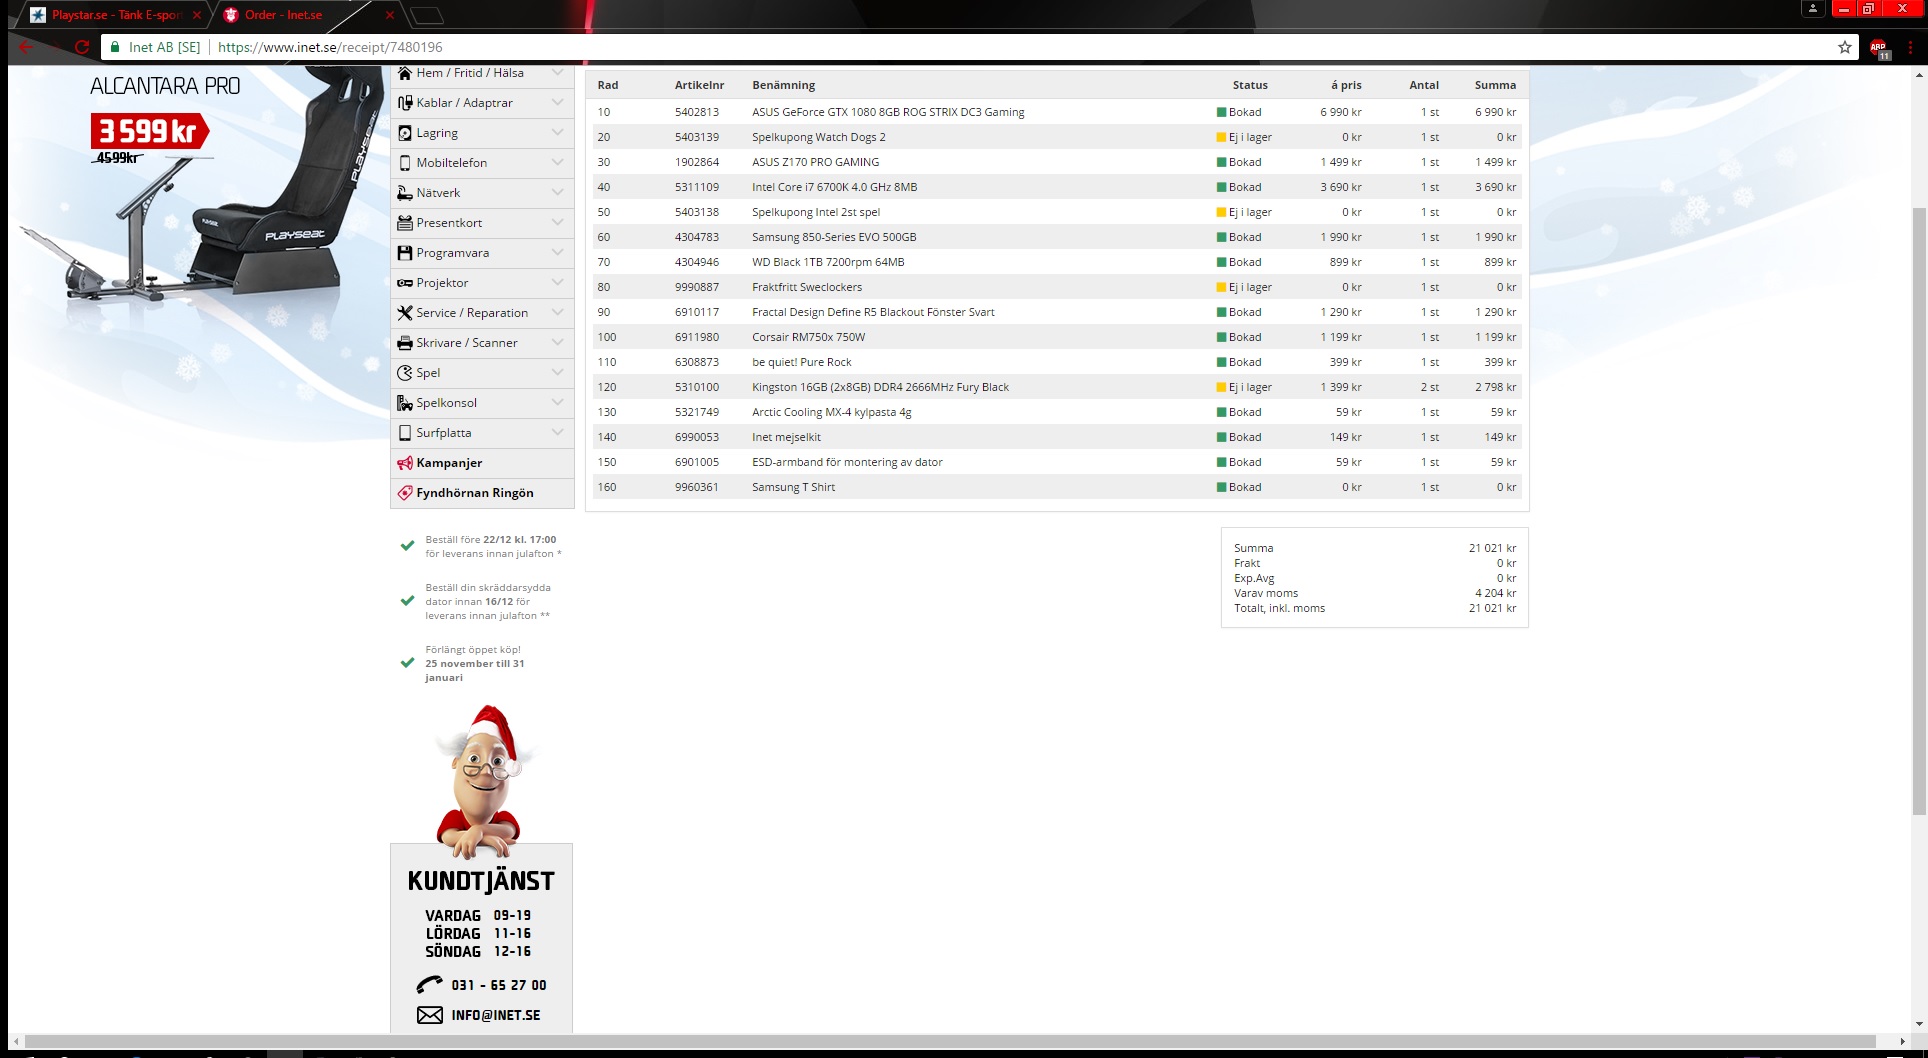Open the Kampanjer menu link

pyautogui.click(x=449, y=463)
